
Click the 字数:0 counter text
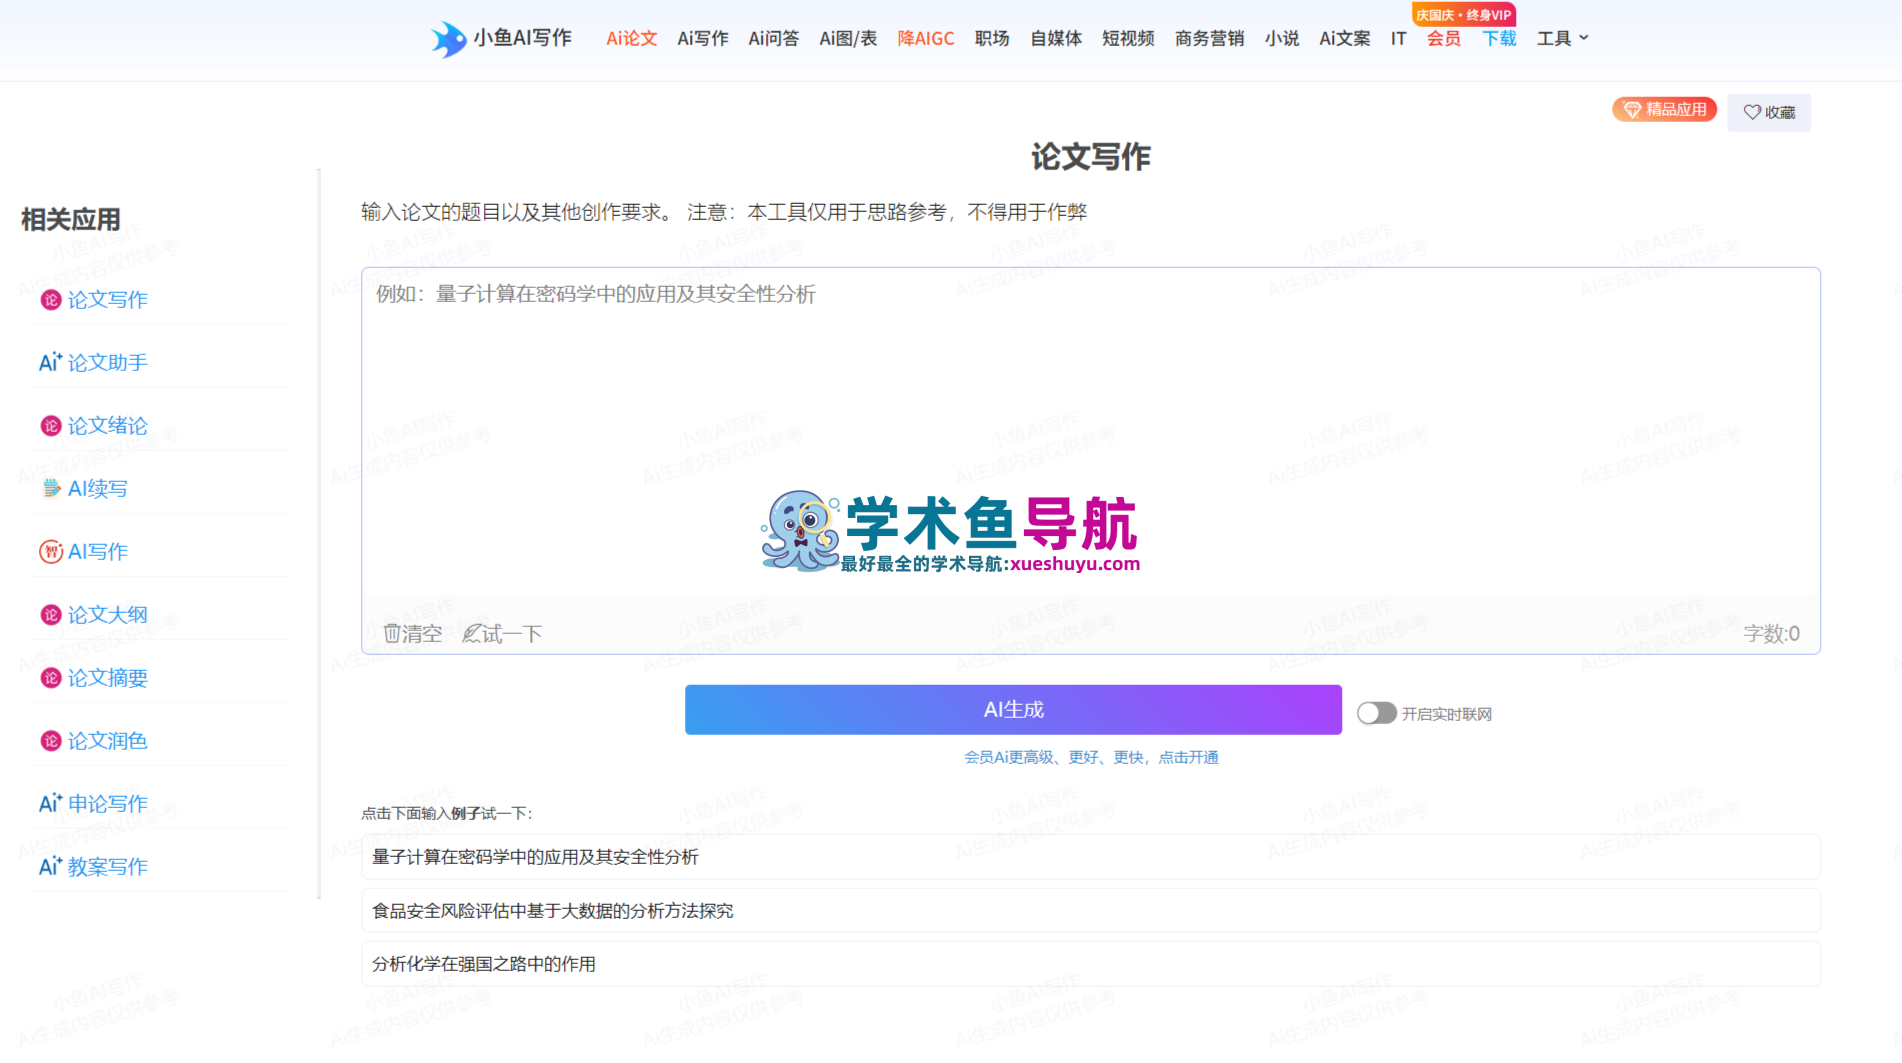pos(1771,634)
